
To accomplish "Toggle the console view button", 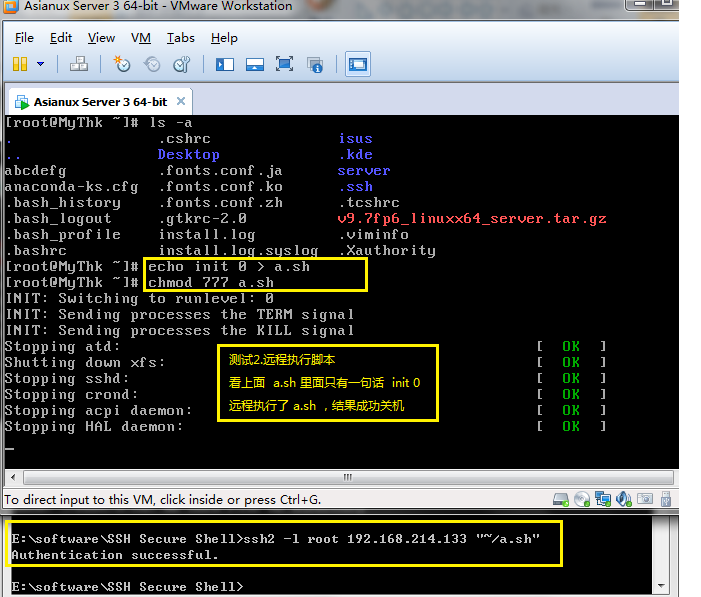I will [358, 64].
